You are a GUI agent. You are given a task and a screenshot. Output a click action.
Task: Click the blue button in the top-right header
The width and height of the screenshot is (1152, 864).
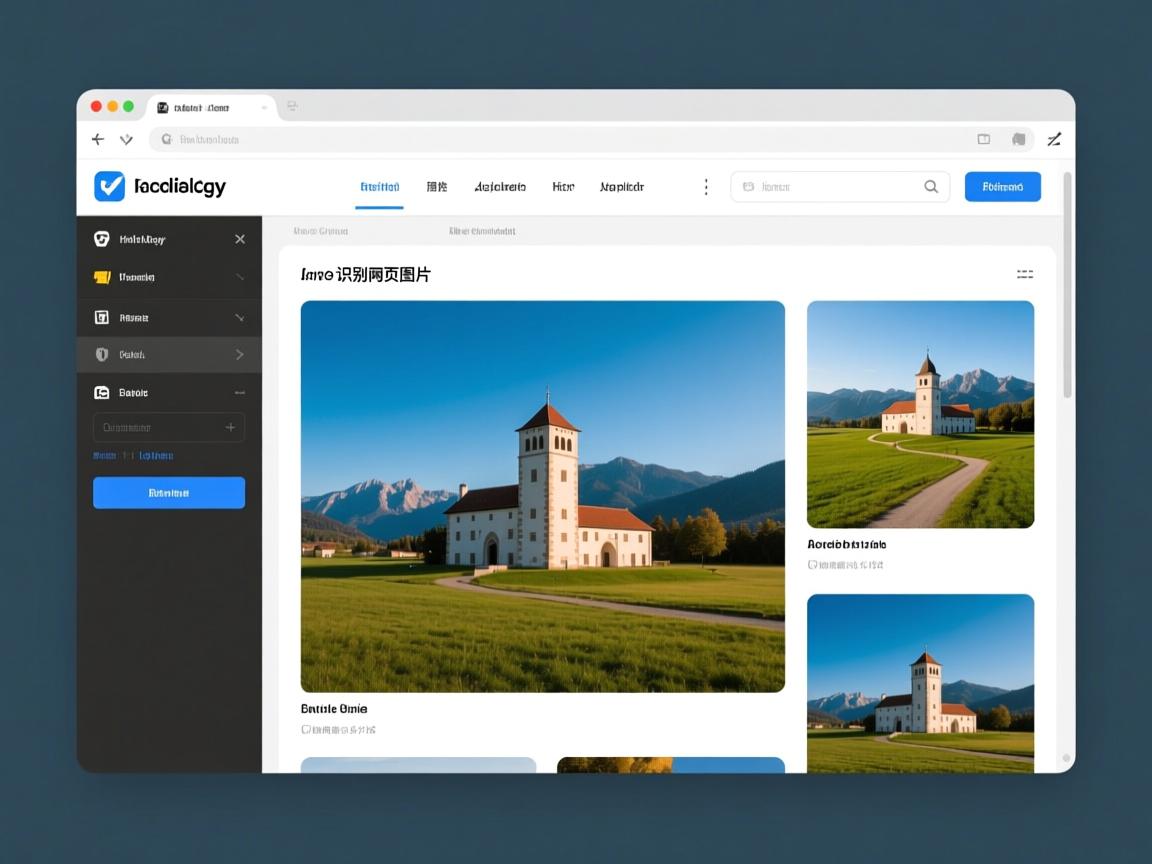pyautogui.click(x=1002, y=187)
